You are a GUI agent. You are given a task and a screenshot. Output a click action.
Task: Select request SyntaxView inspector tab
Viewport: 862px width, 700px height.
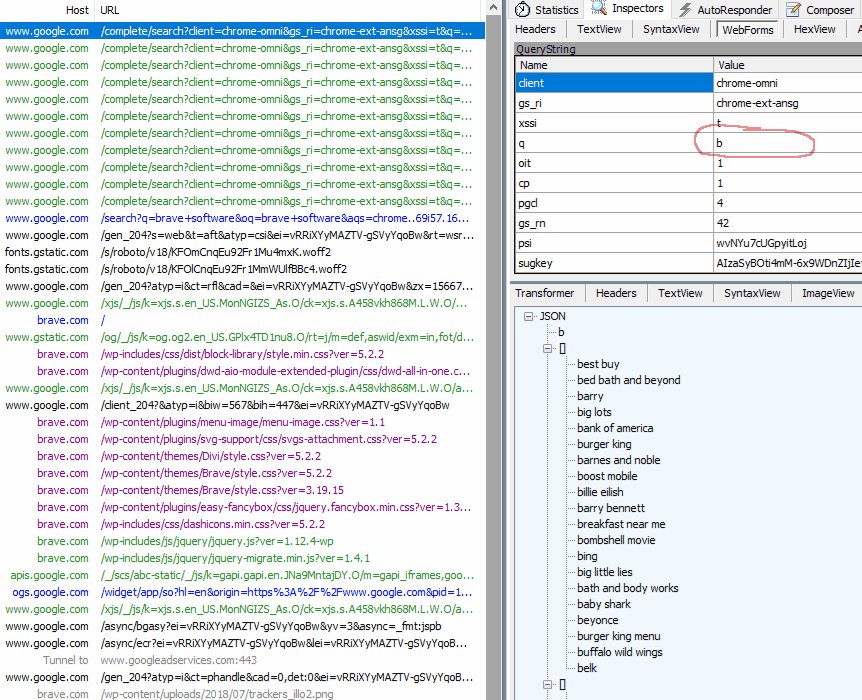tap(671, 29)
